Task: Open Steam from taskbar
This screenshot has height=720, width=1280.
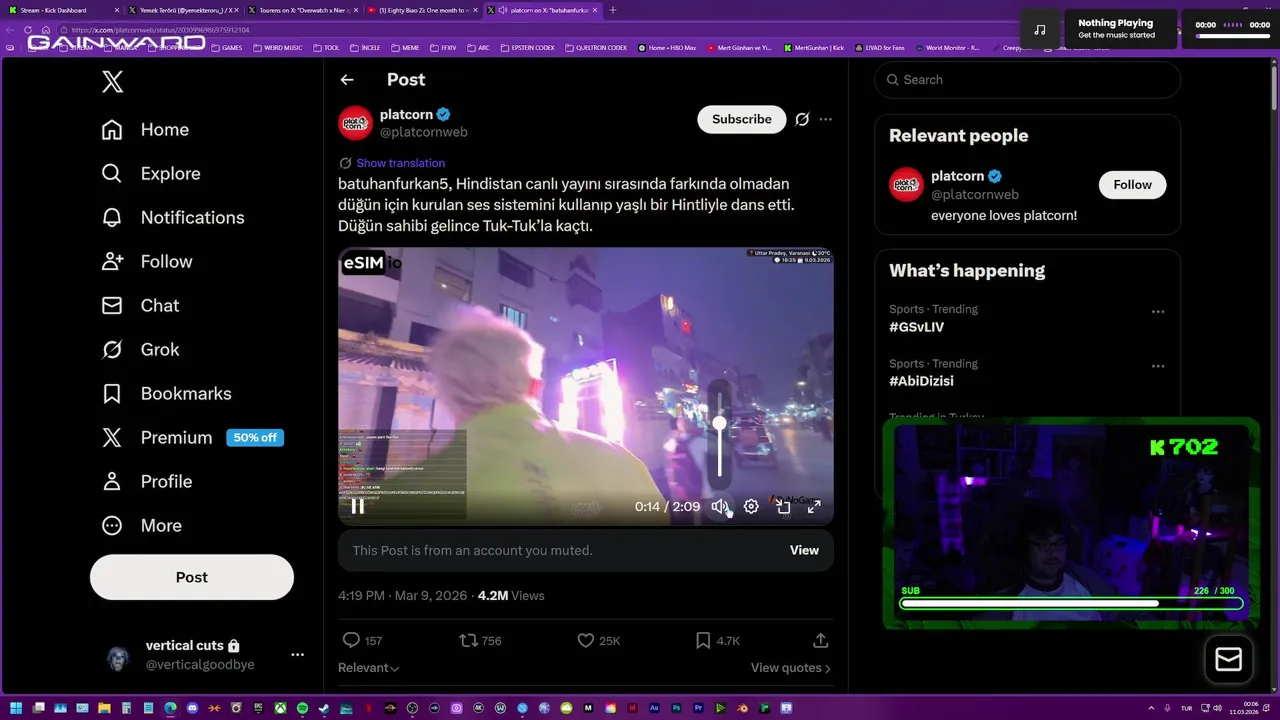Action: [x=324, y=708]
